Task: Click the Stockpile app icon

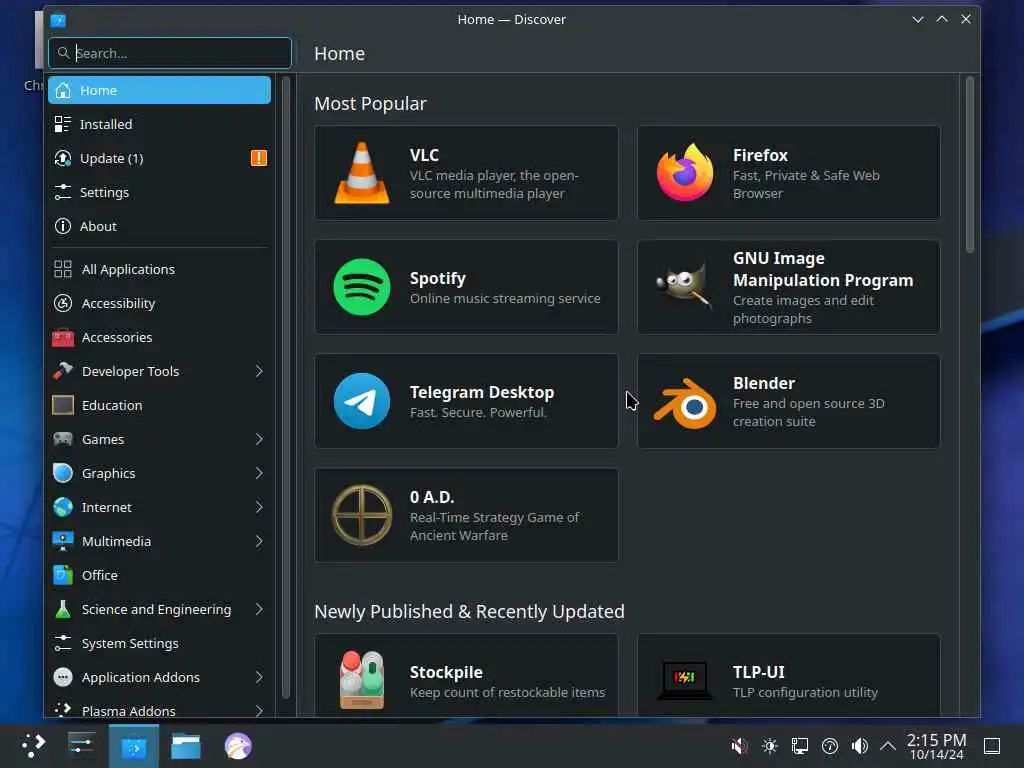Action: point(362,680)
